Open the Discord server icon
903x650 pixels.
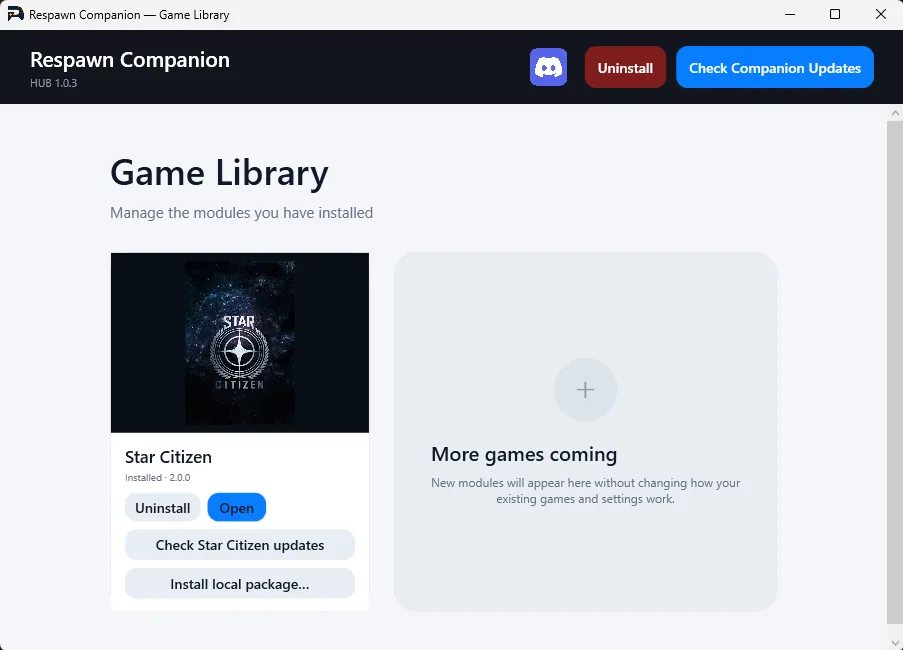548,67
